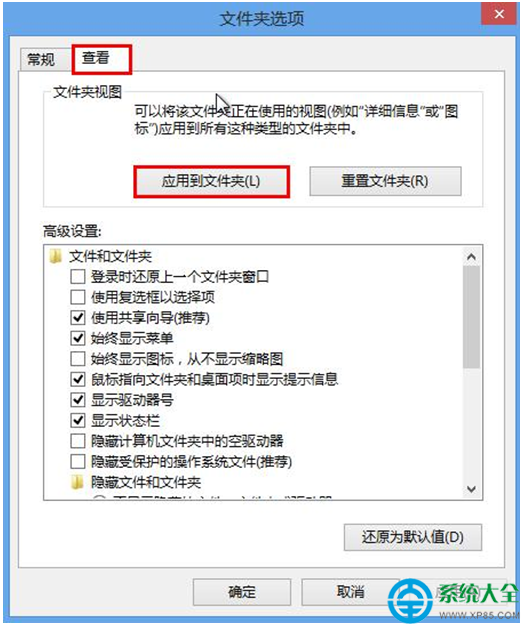This screenshot has width=522, height=626.
Task: Click the 还原为默认值(D) button
Action: pyautogui.click(x=413, y=537)
